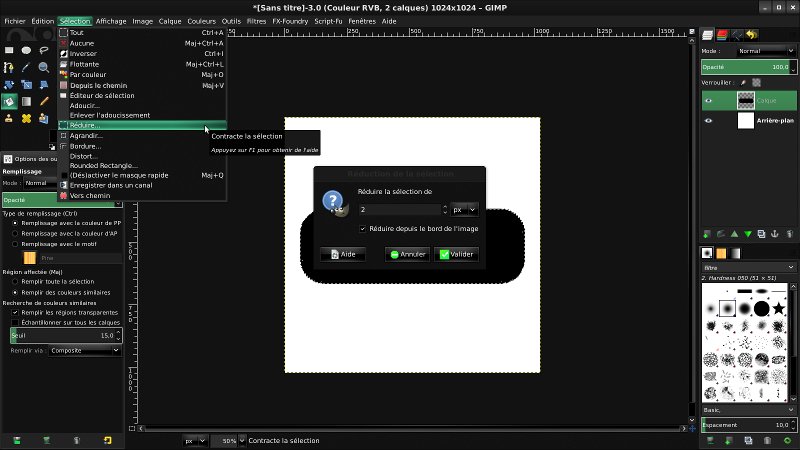Select the Paths tool
This screenshot has height=450, width=800.
(9, 67)
